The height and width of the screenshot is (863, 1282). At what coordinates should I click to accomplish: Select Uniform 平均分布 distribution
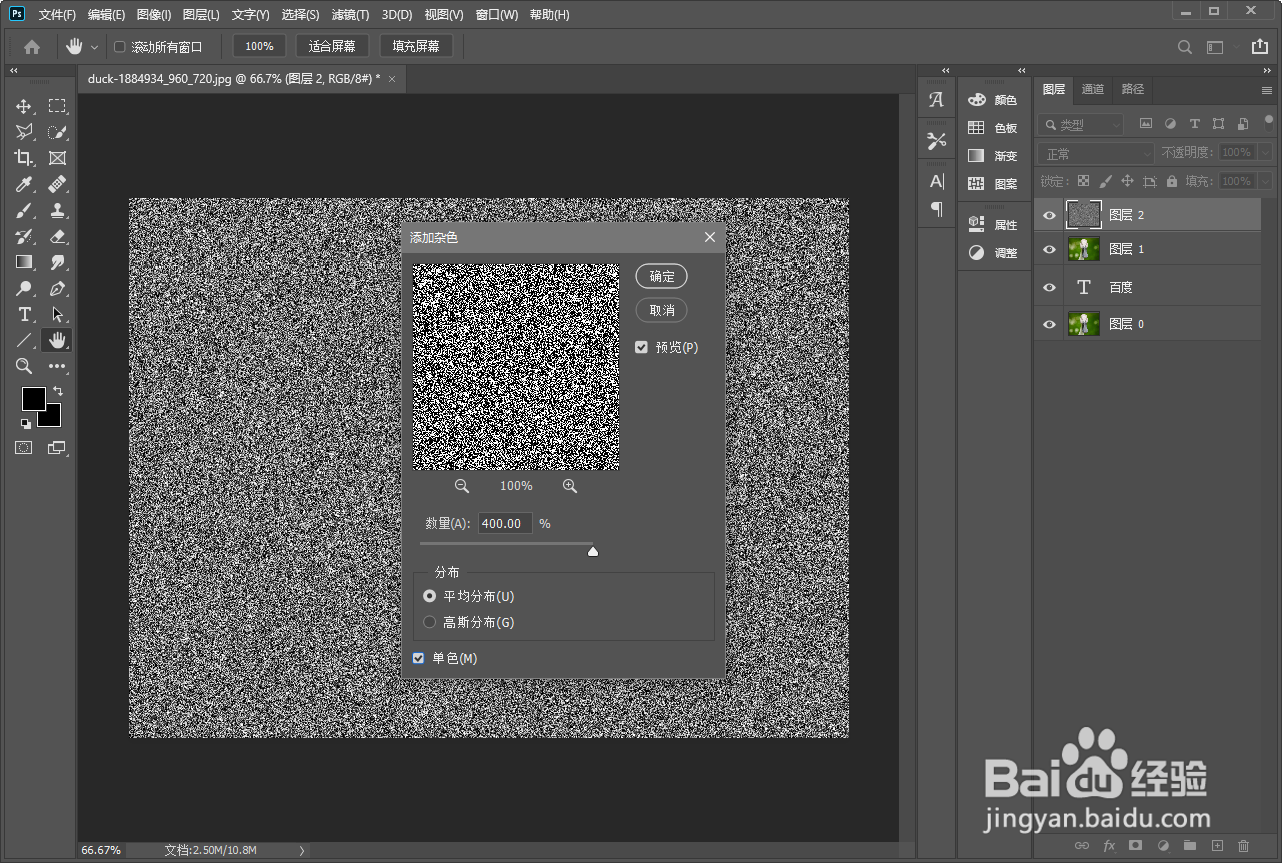pos(430,596)
